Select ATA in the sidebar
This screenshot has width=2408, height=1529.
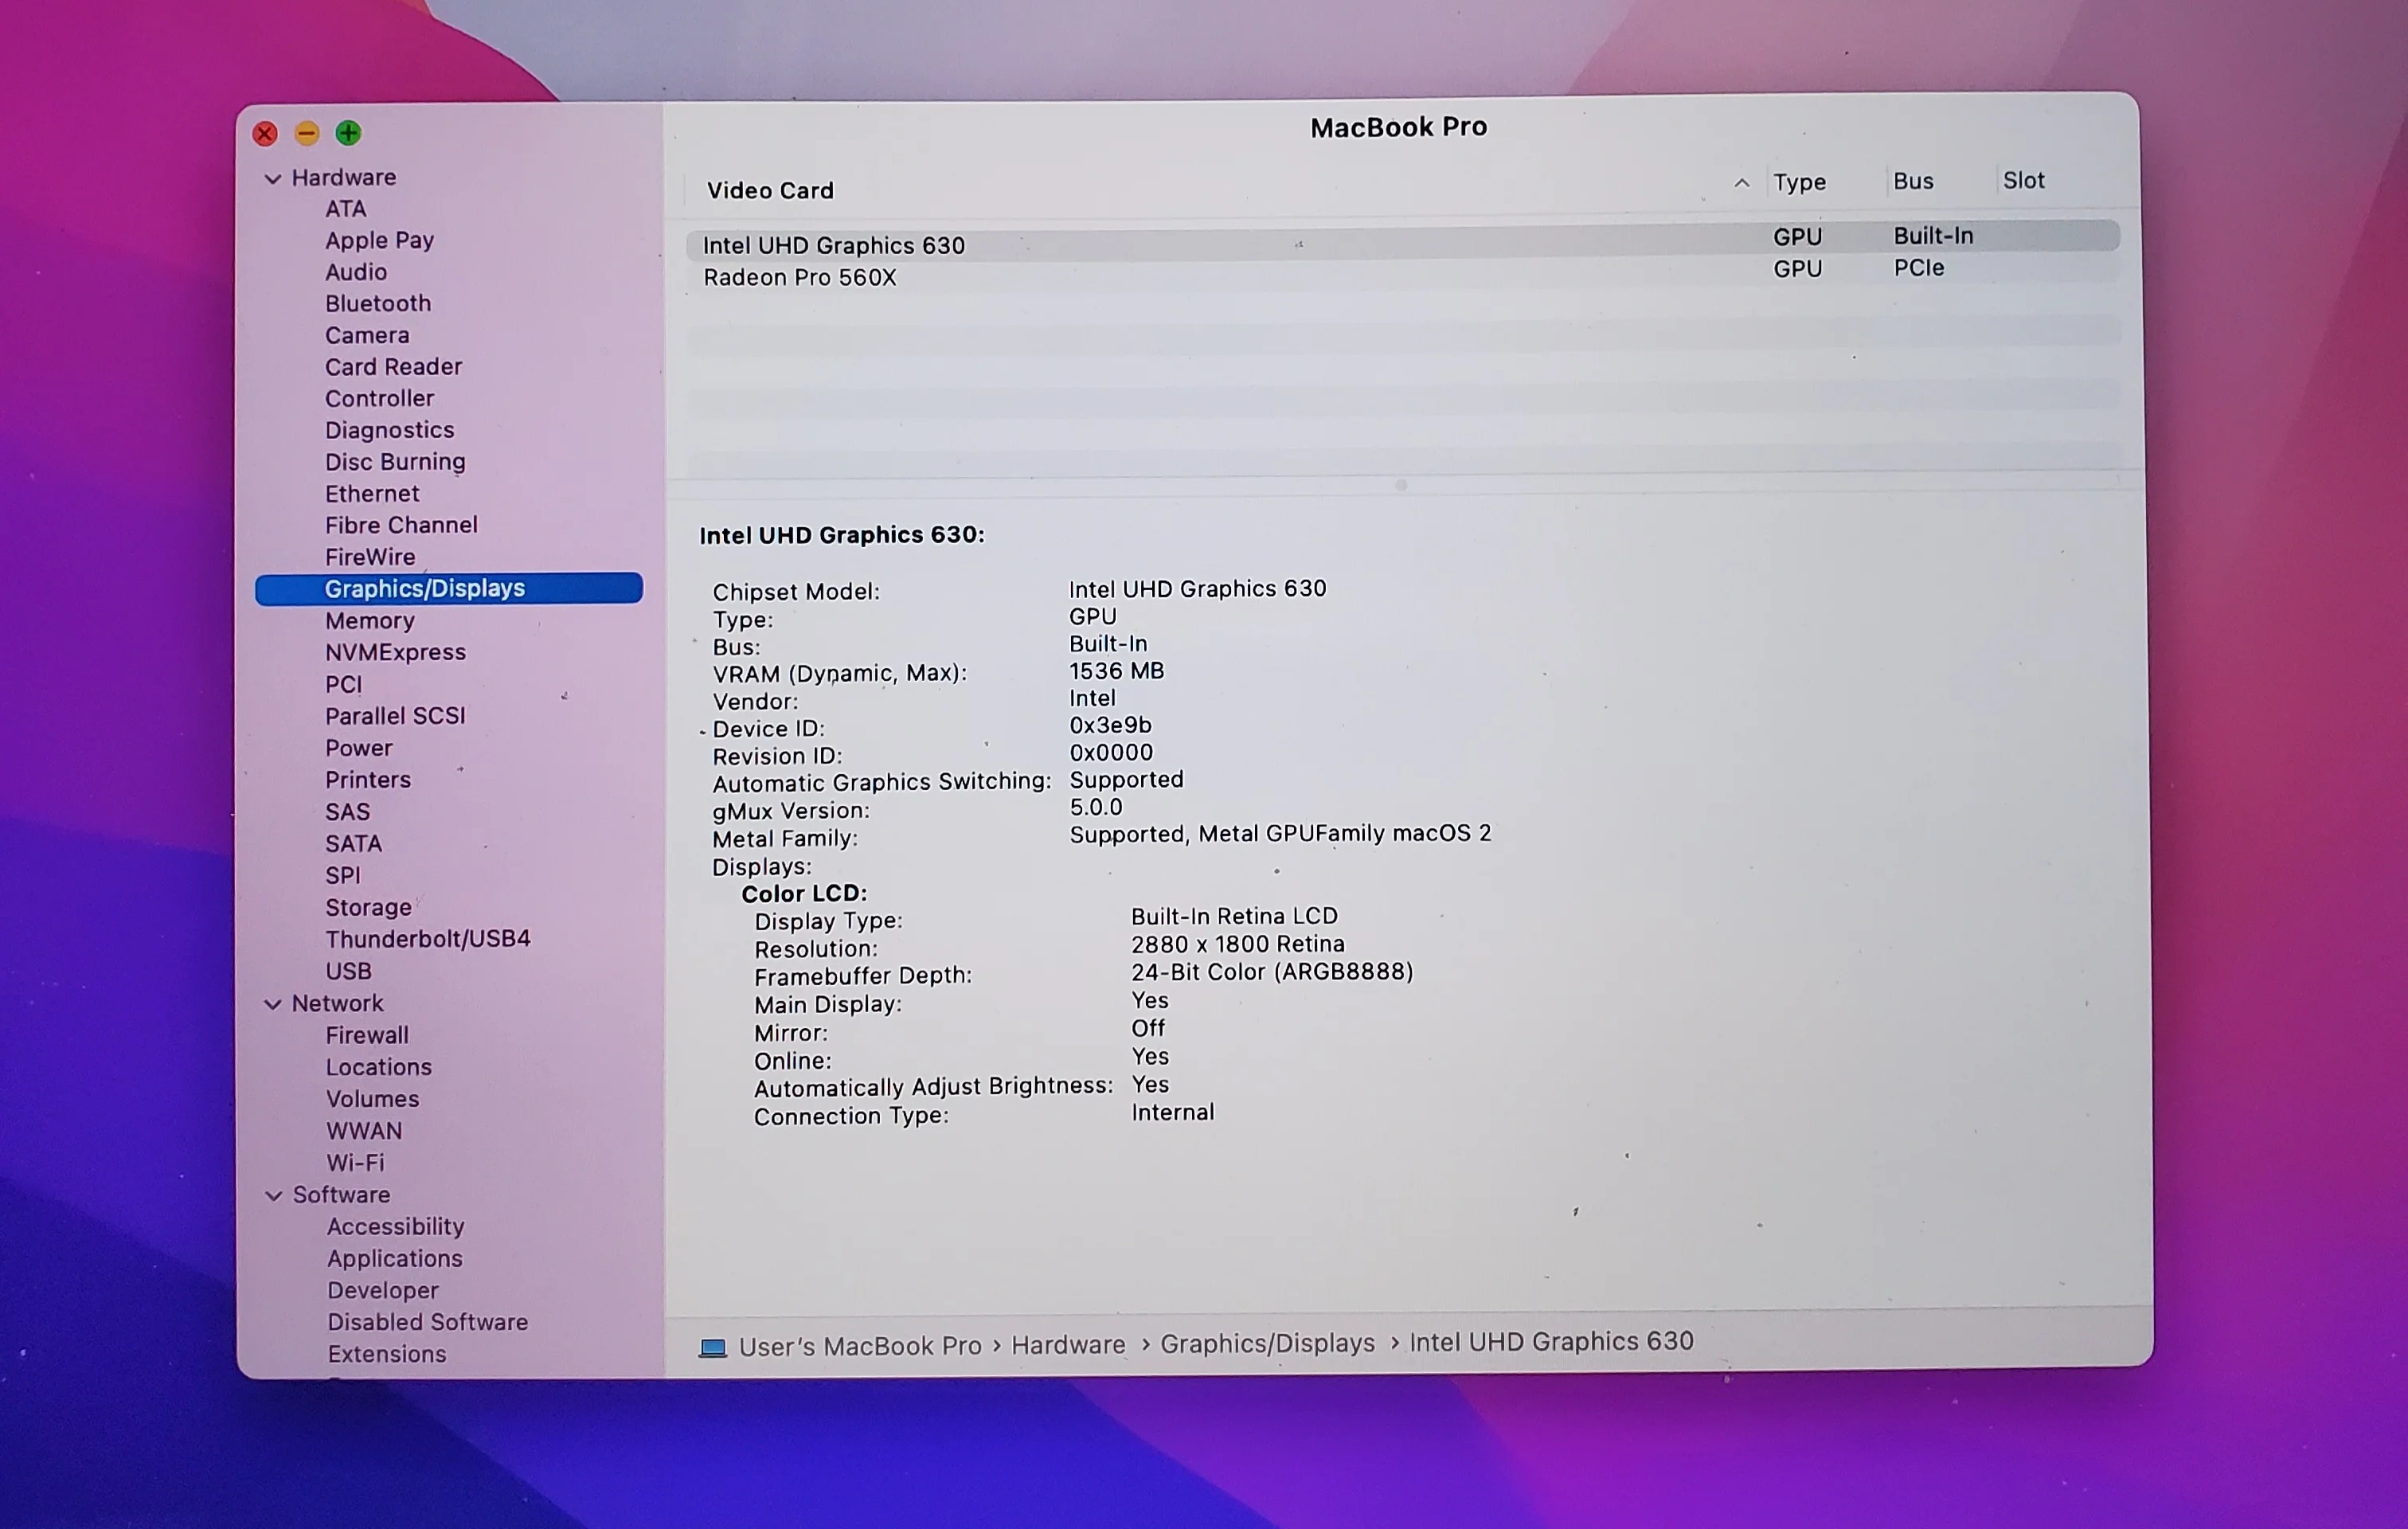(x=346, y=209)
